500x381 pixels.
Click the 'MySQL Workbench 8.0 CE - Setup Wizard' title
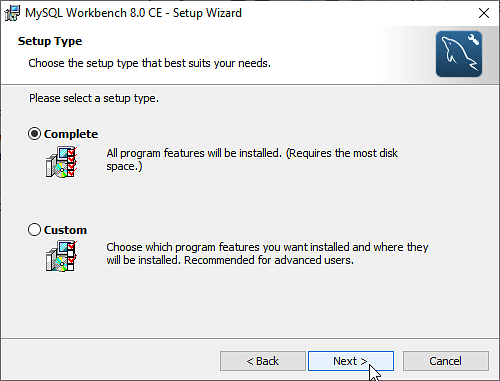click(x=133, y=13)
